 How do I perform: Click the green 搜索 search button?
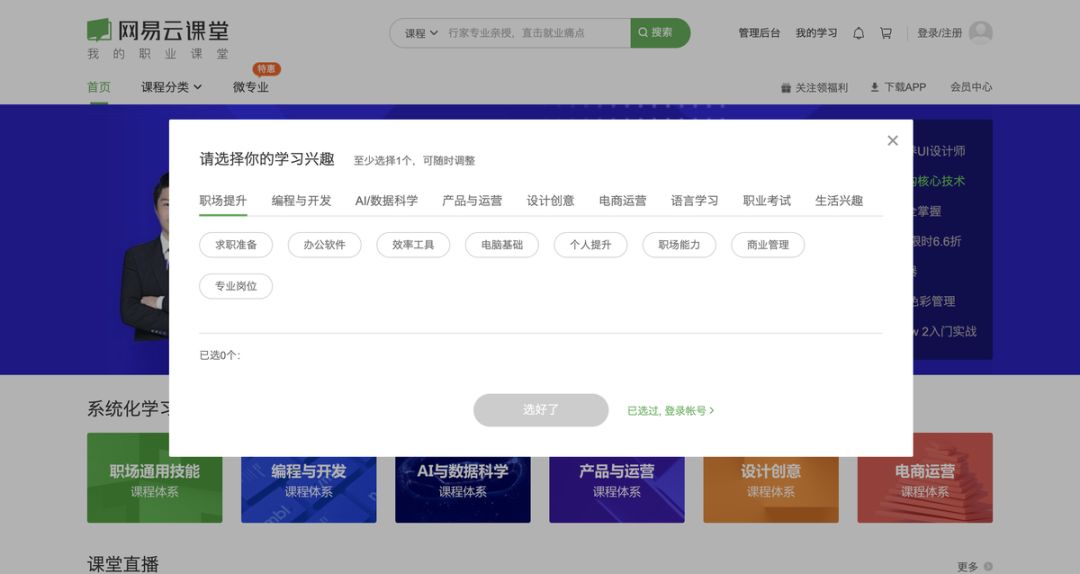[x=660, y=32]
